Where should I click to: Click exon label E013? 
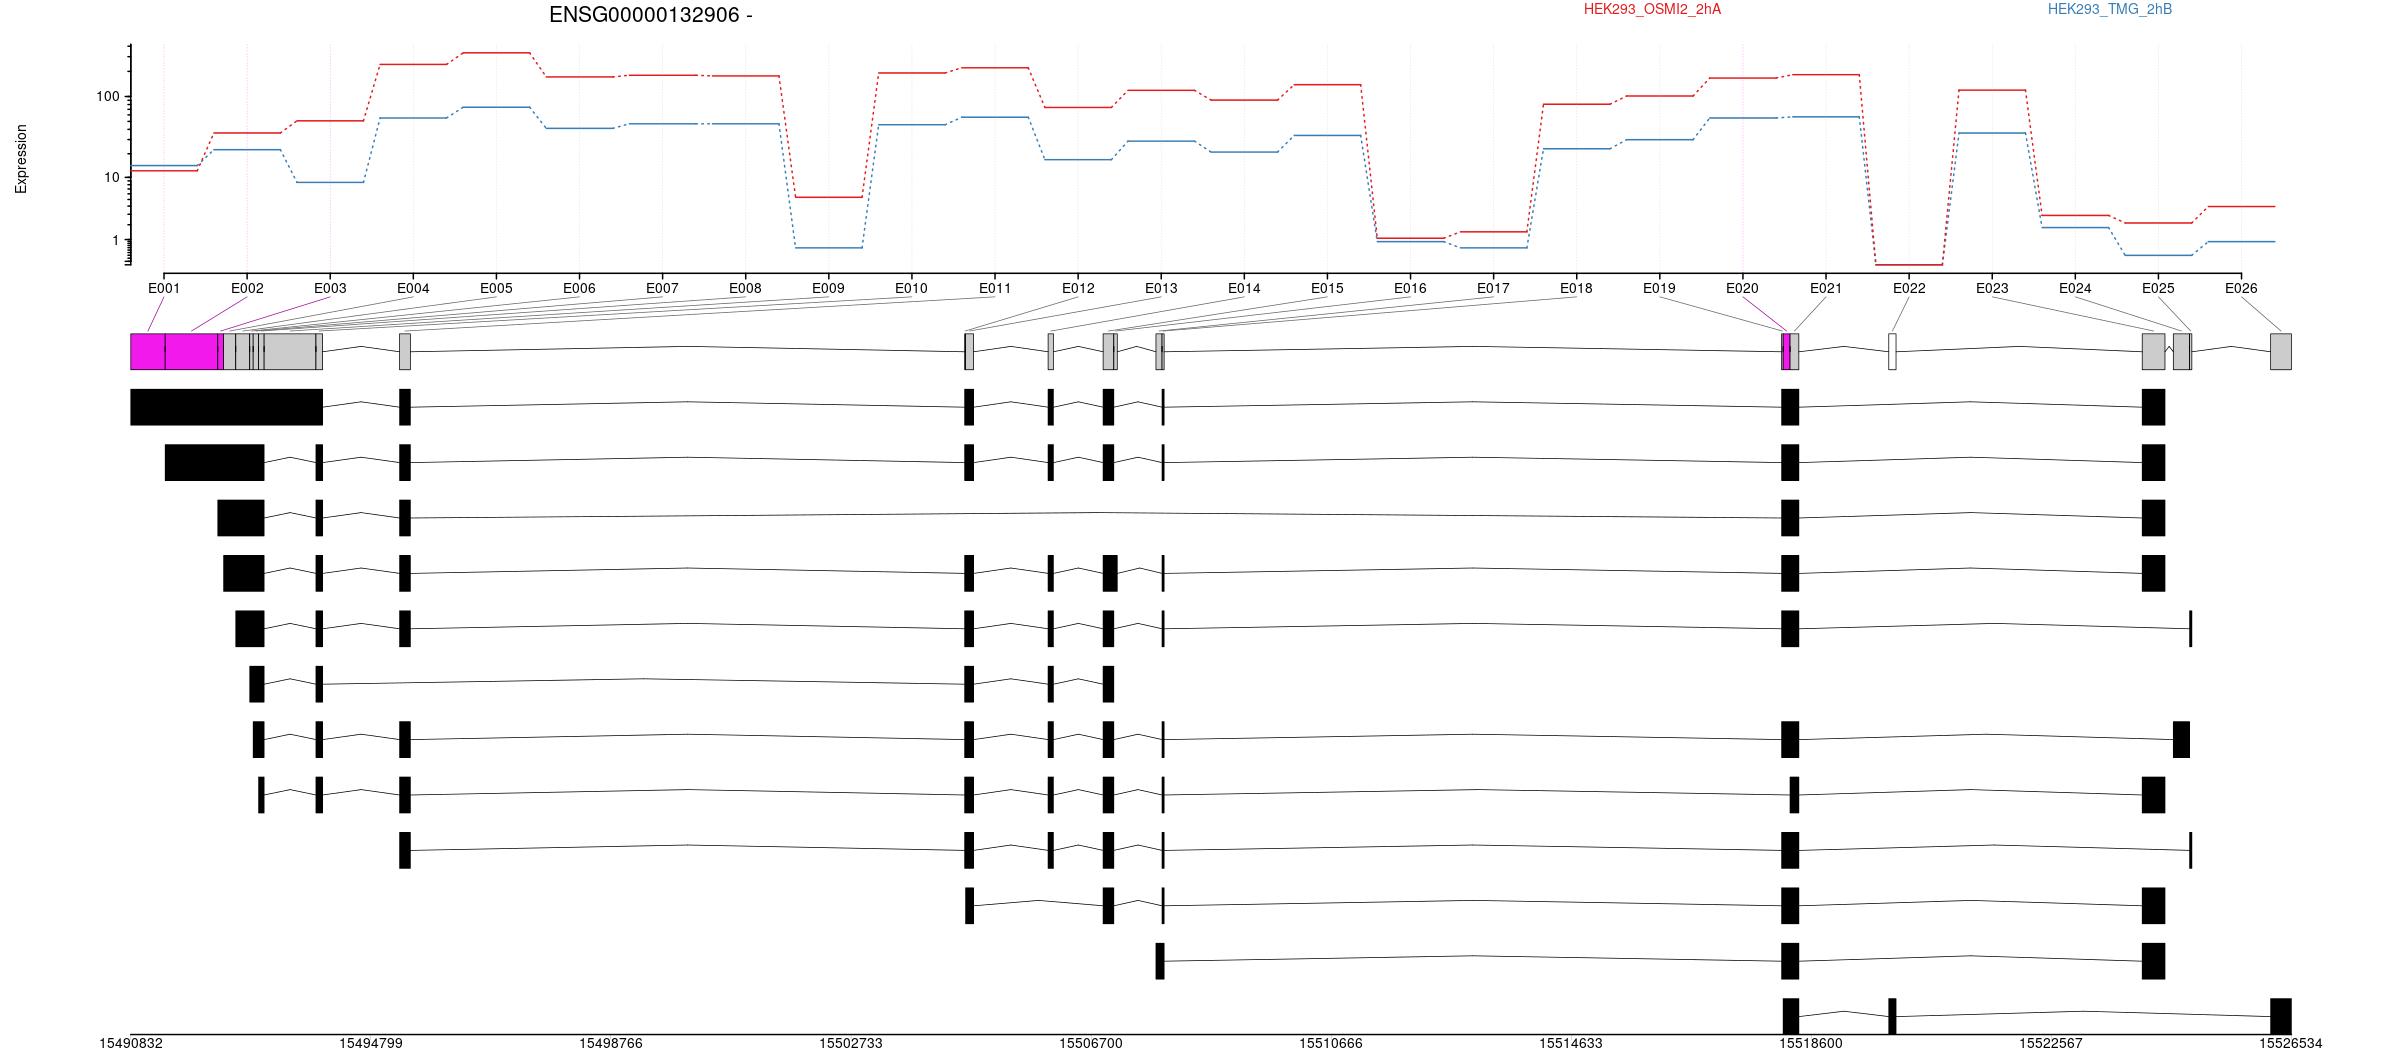pyautogui.click(x=1161, y=289)
